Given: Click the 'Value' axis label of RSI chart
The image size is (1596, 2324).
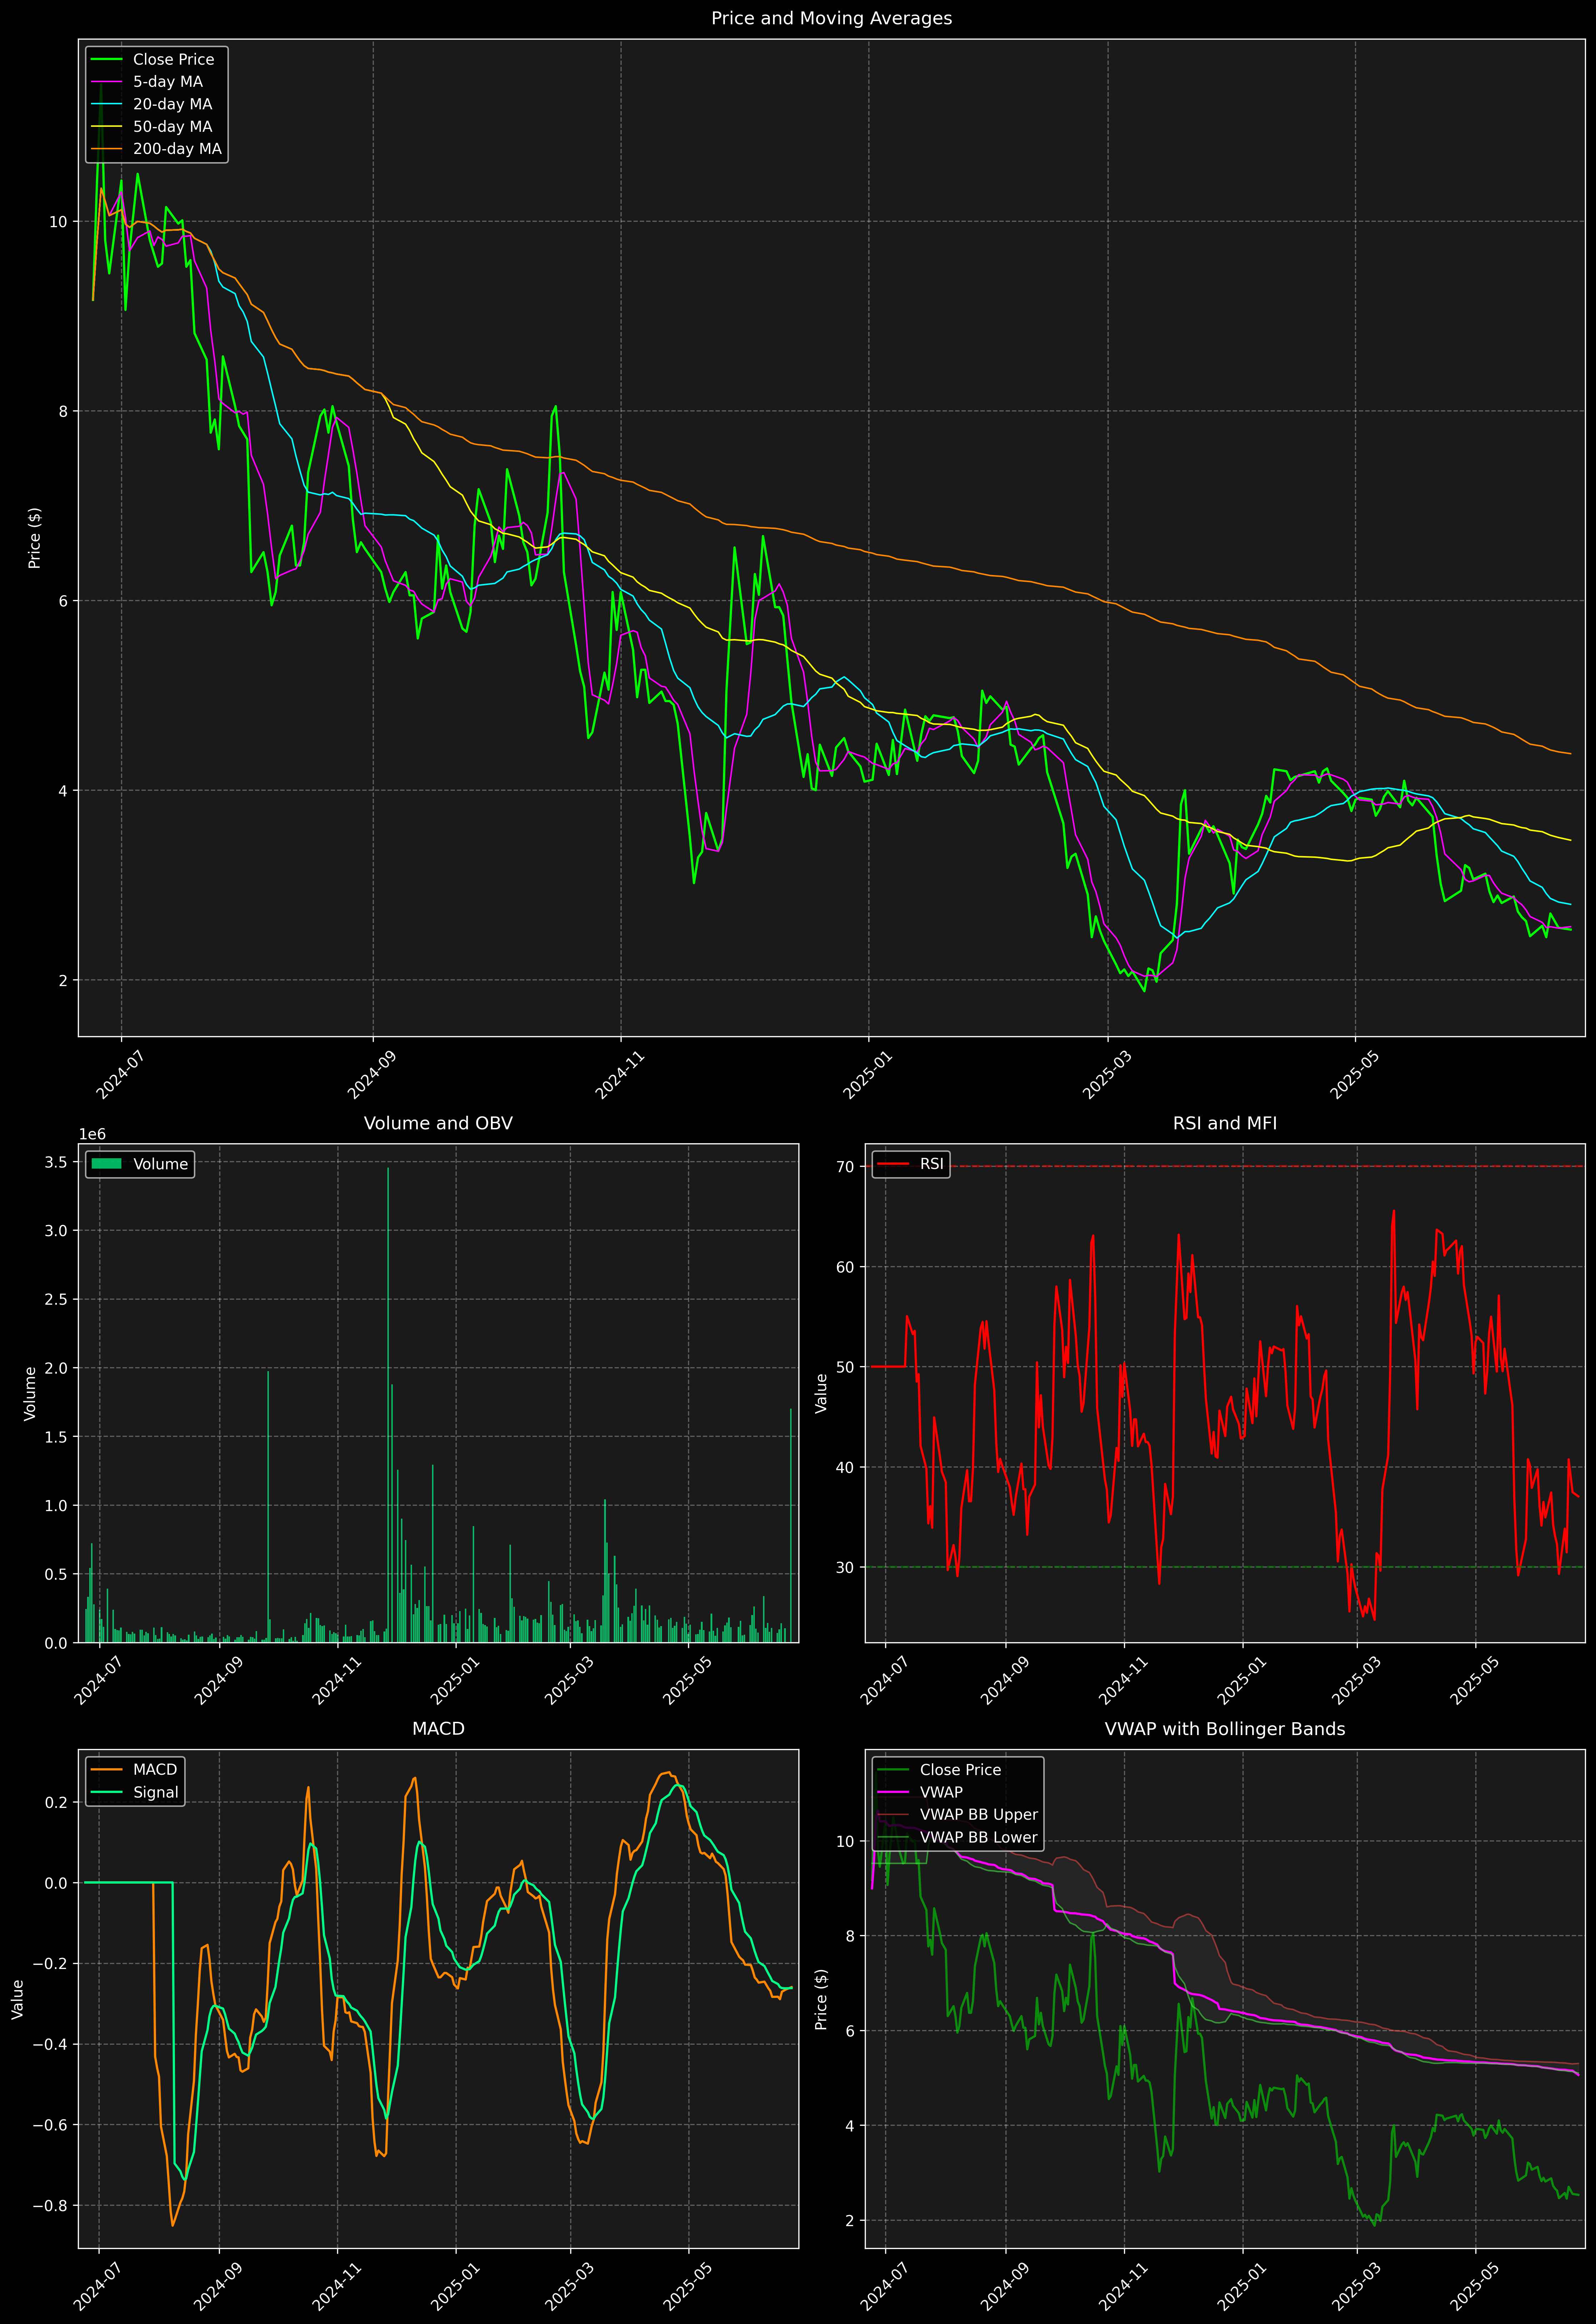Looking at the screenshot, I should (821, 1393).
